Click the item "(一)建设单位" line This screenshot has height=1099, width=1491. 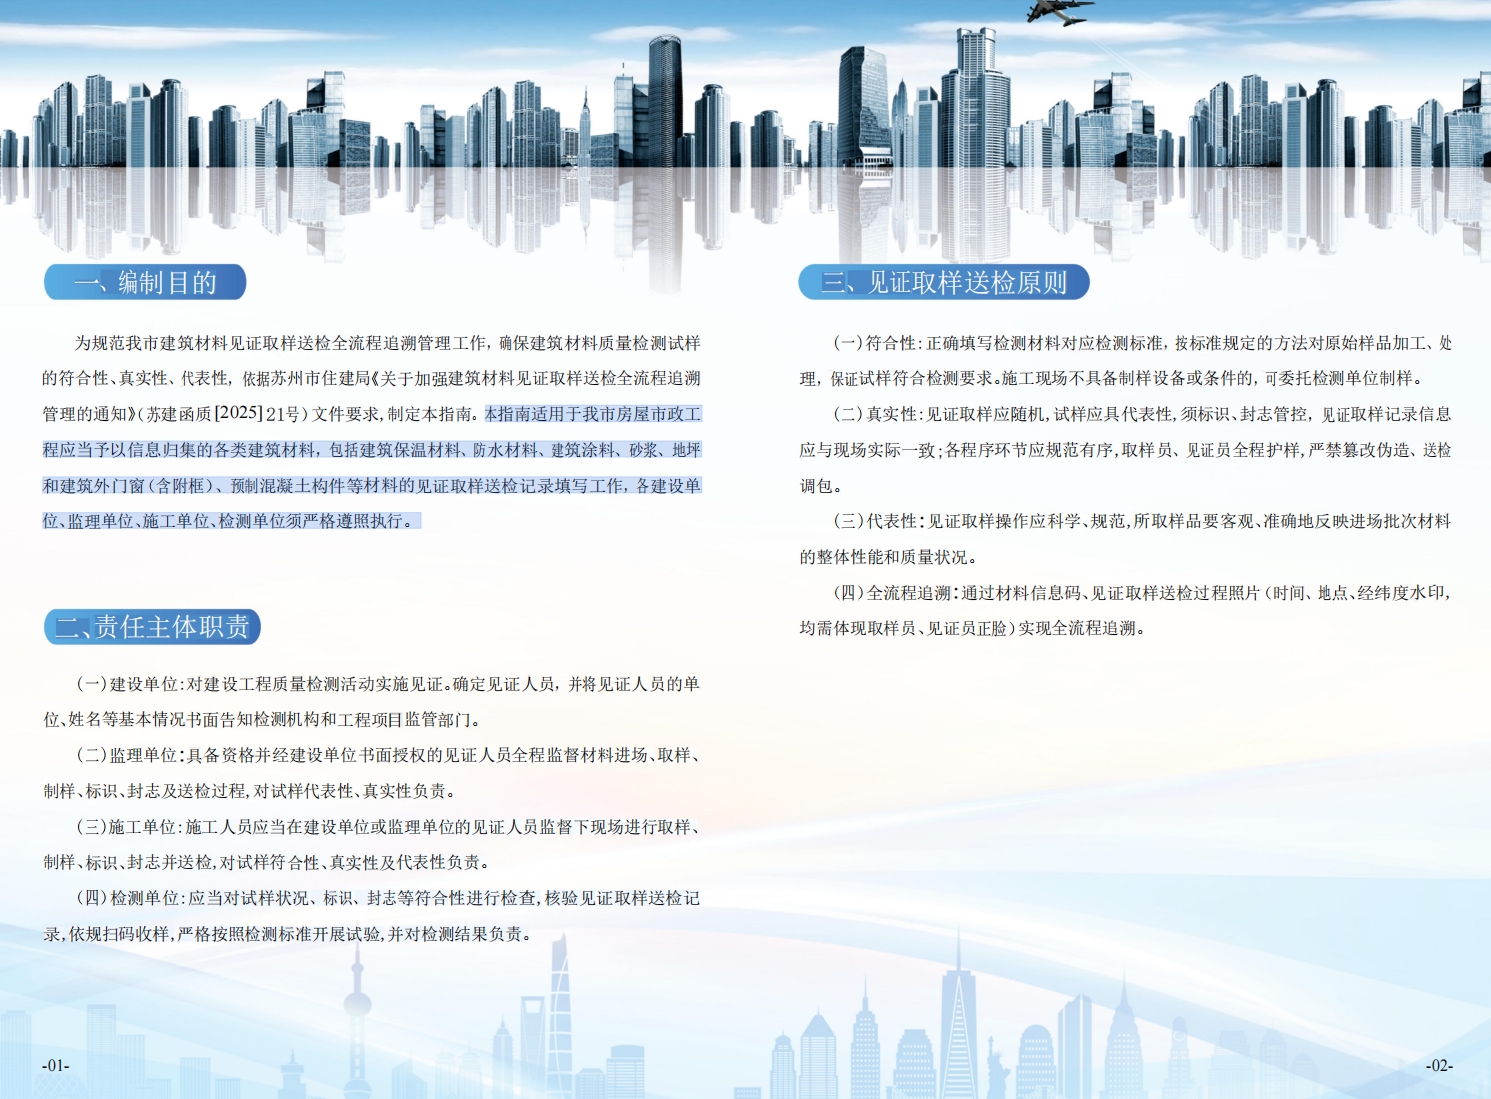coord(388,684)
